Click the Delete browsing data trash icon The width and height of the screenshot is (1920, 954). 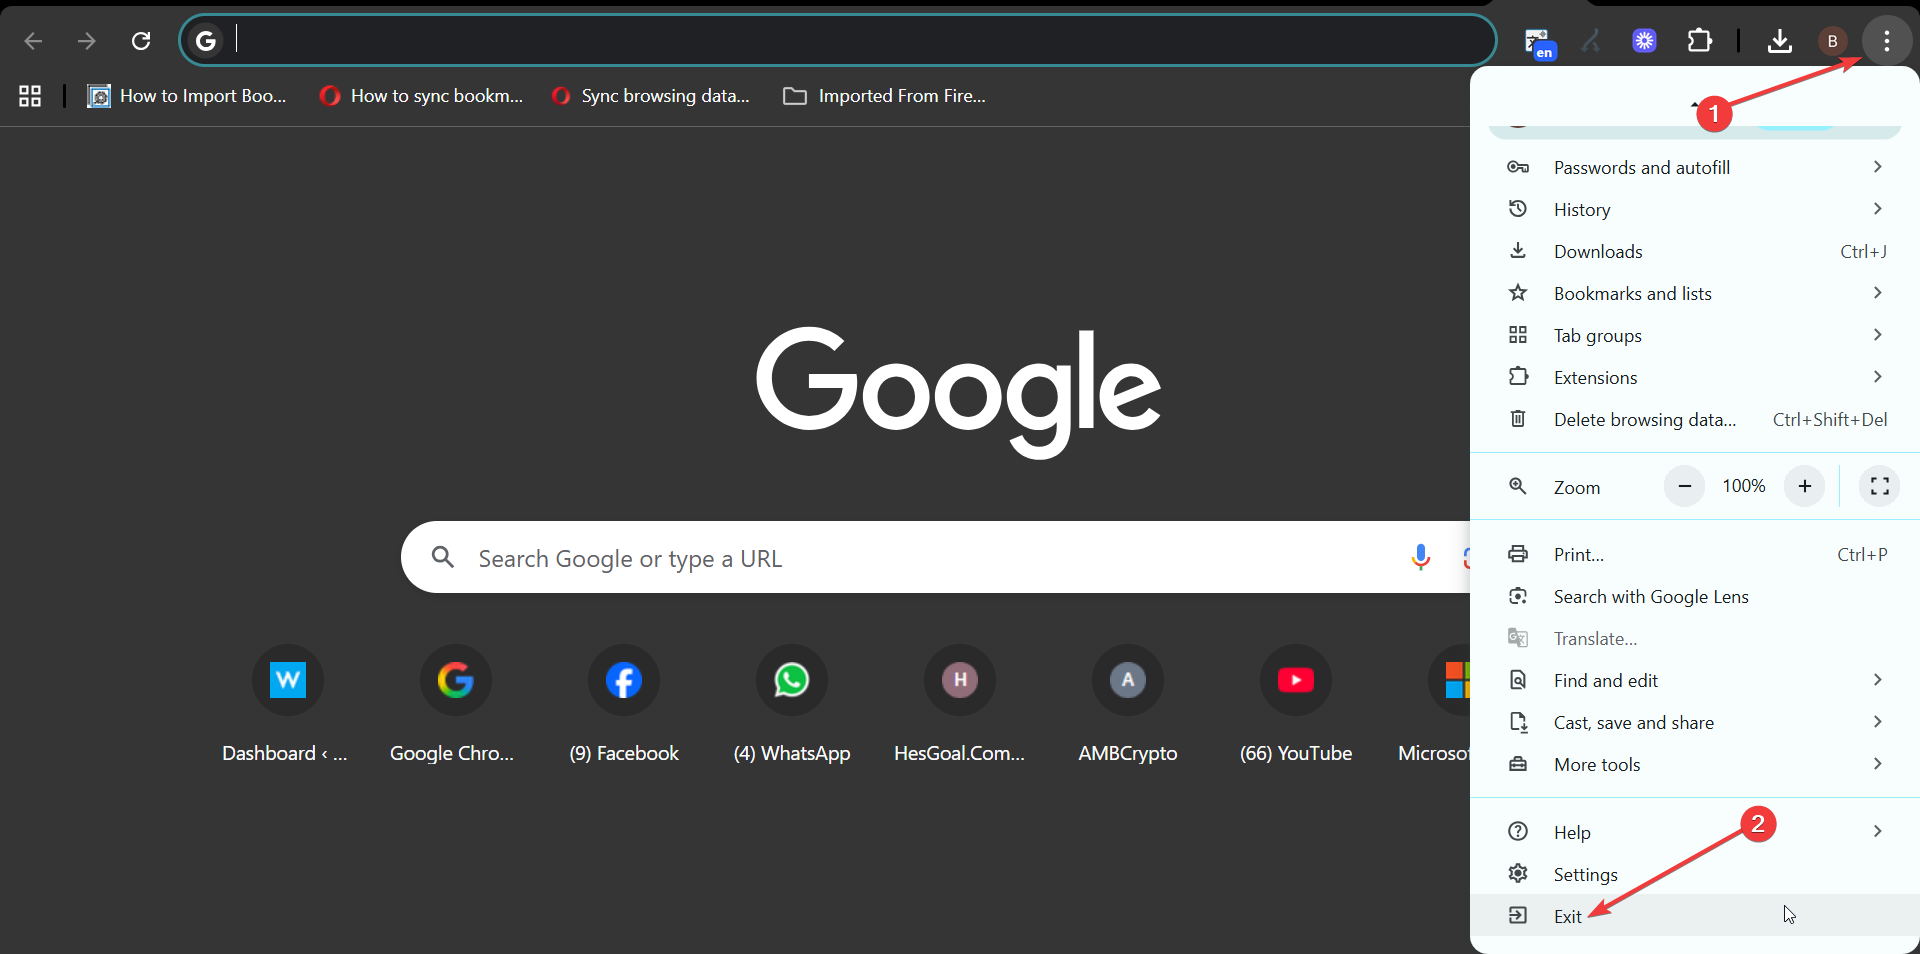[1517, 419]
